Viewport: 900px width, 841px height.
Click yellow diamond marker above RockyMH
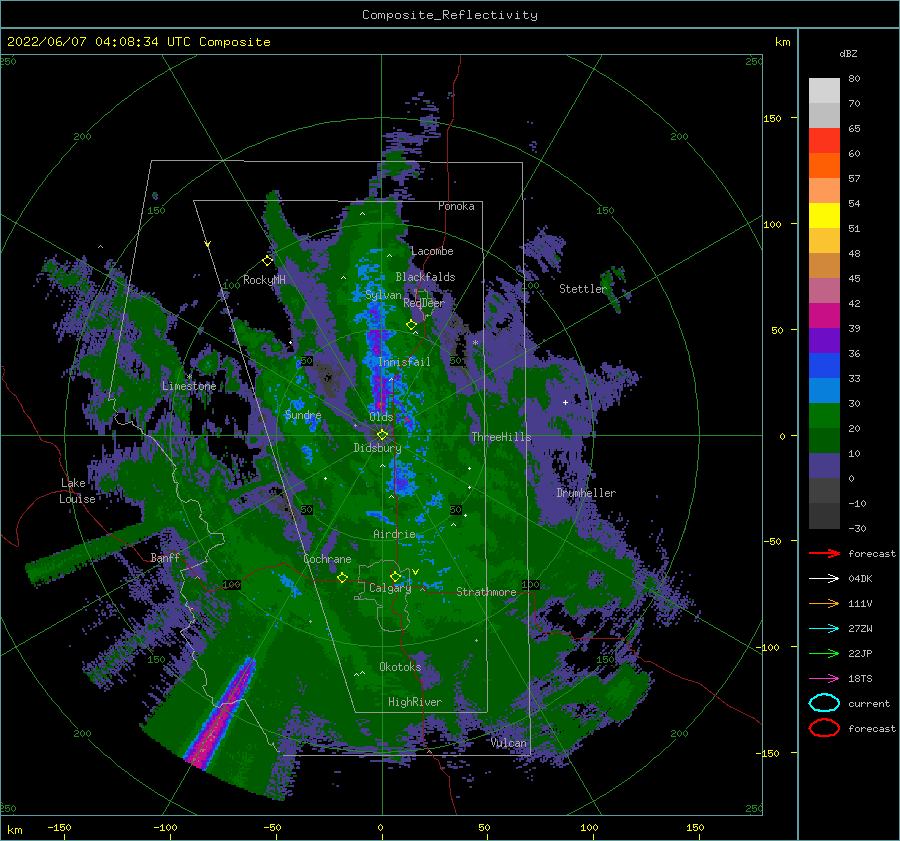pos(267,261)
